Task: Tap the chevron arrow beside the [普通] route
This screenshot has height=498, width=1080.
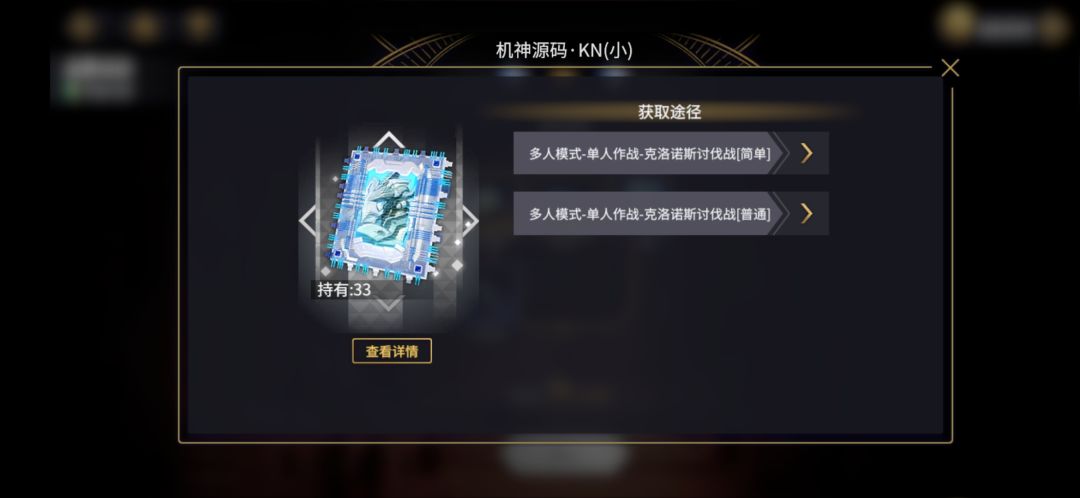Action: (x=807, y=214)
